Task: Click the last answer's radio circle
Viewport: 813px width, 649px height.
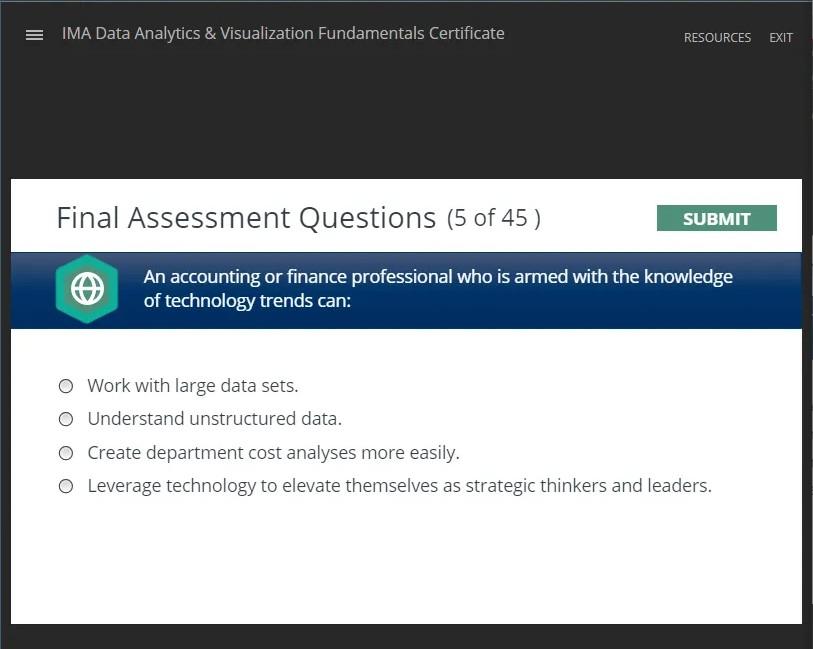Action: tap(65, 486)
